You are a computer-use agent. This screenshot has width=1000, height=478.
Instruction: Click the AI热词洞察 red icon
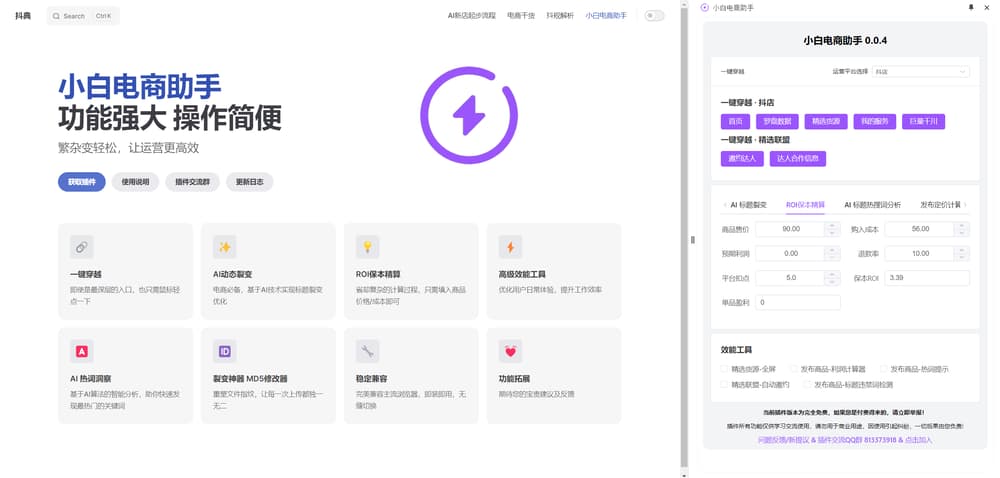click(82, 351)
